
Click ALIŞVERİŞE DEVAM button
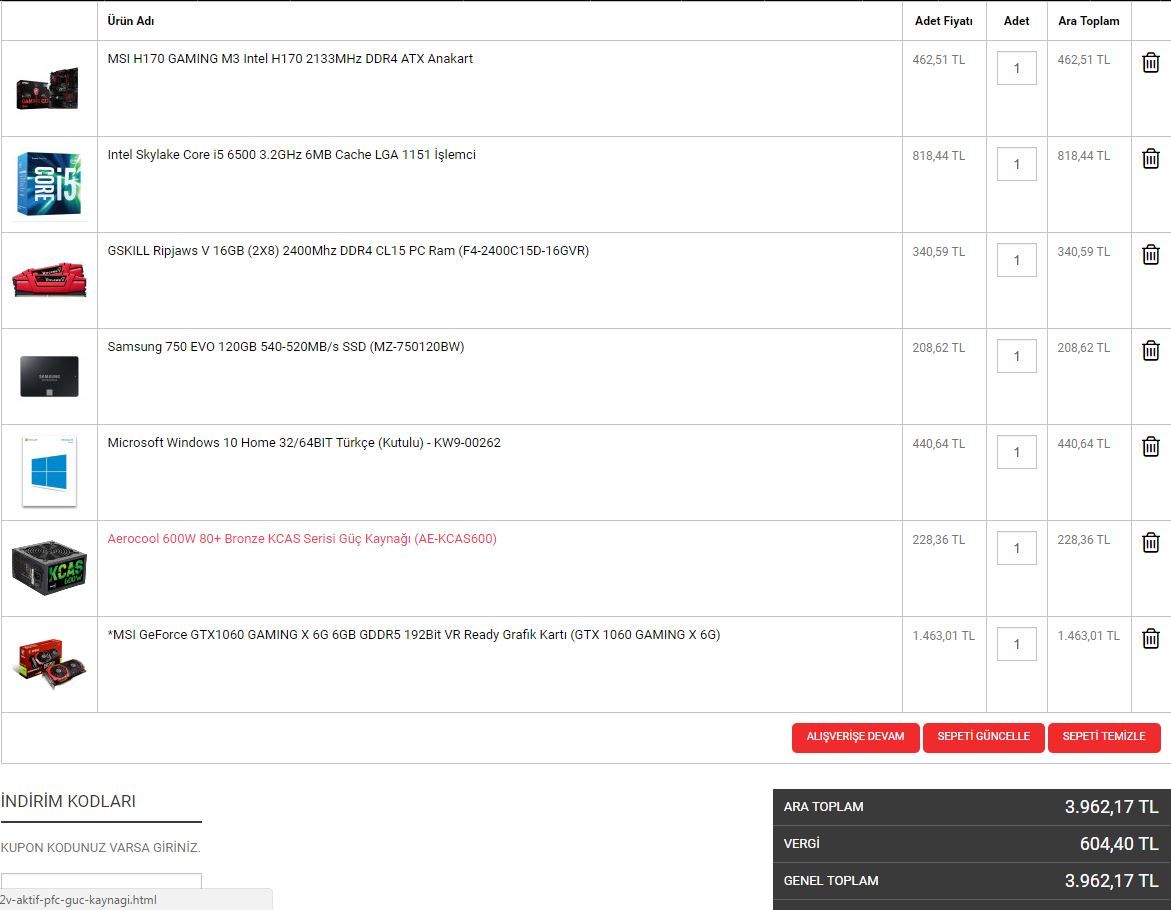click(855, 738)
